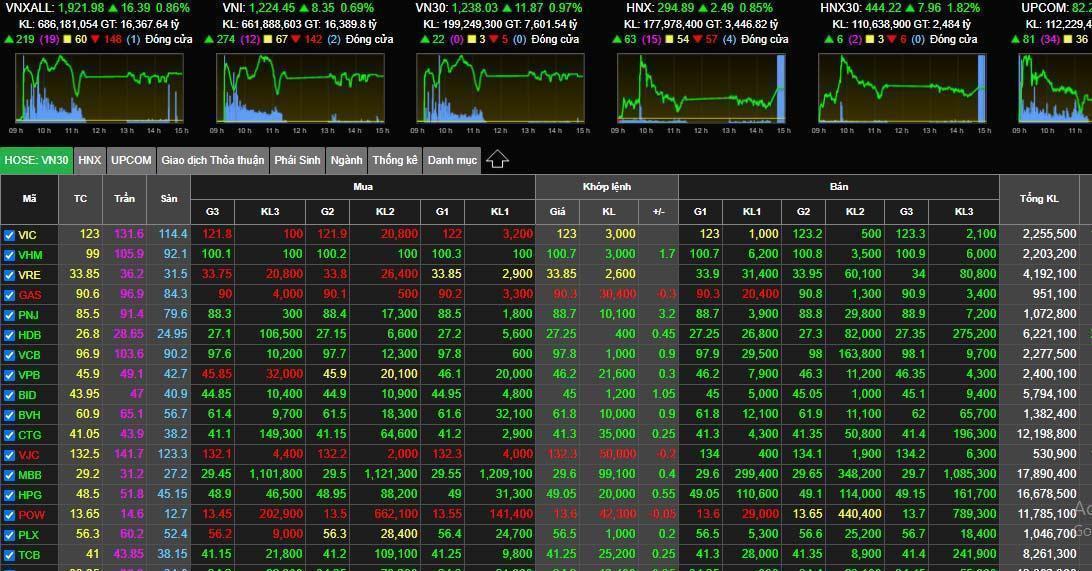This screenshot has height=571, width=1092.
Task: Deselect the MBB row checkbox
Action: 9,474
